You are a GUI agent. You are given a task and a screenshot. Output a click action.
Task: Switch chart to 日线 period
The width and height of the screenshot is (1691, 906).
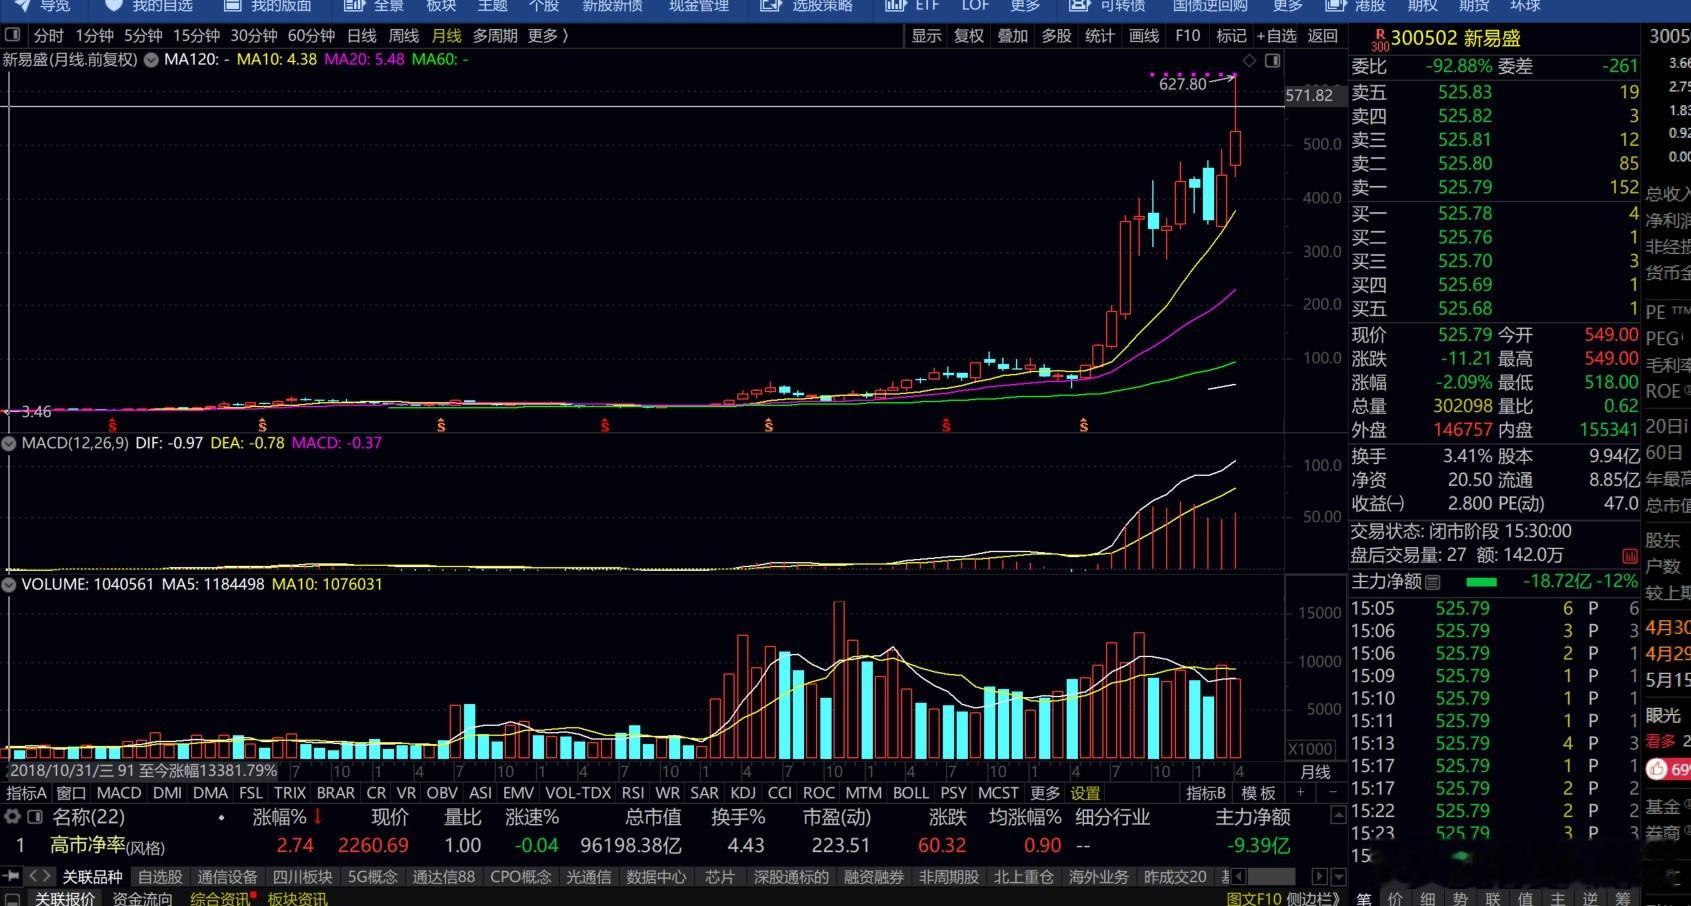tap(361, 36)
